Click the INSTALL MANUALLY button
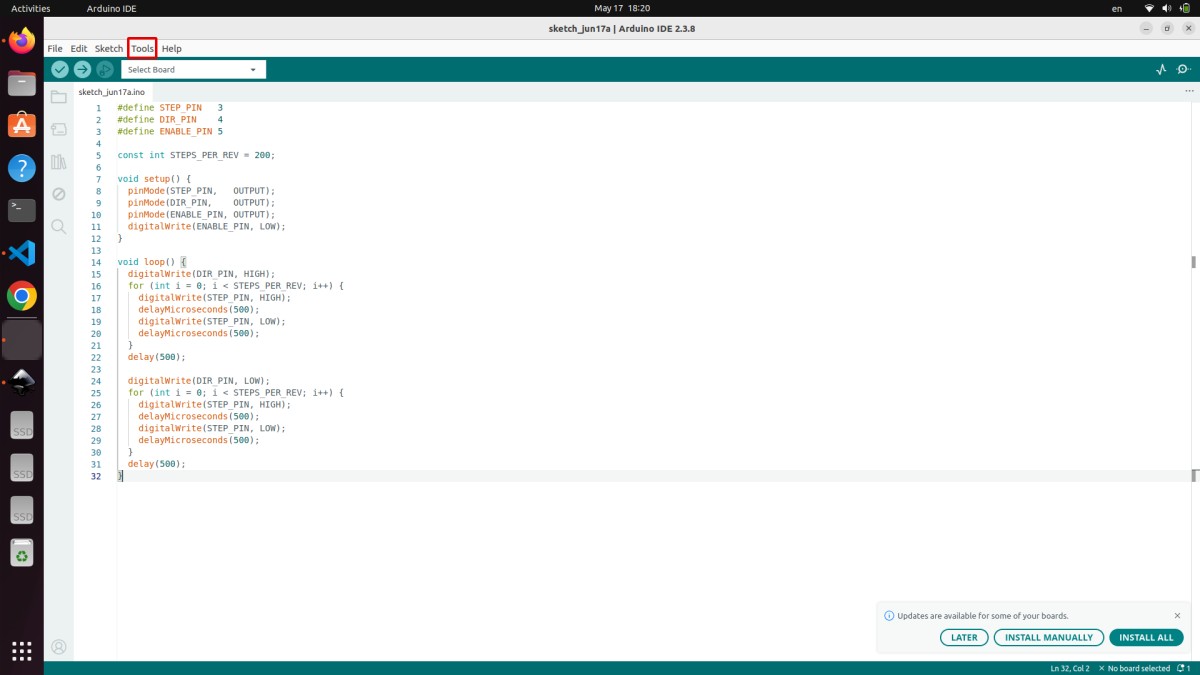The width and height of the screenshot is (1200, 675). tap(1049, 637)
